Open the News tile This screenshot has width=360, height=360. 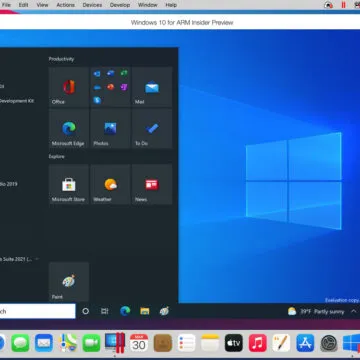[152, 184]
